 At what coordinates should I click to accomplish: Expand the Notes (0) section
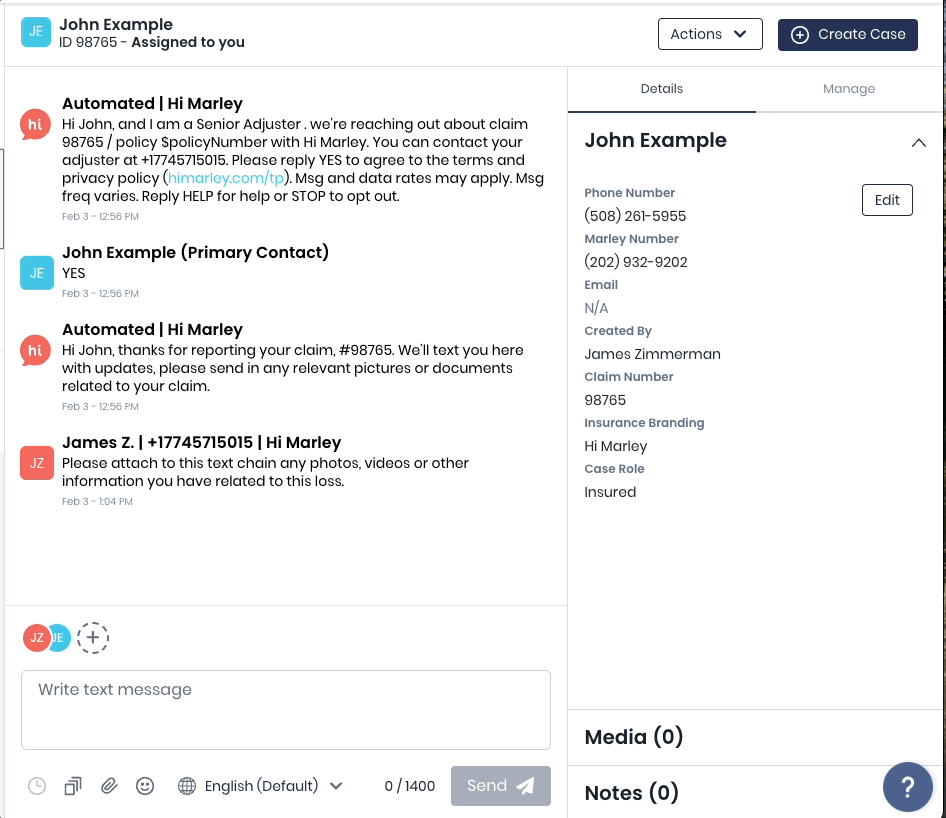(631, 793)
